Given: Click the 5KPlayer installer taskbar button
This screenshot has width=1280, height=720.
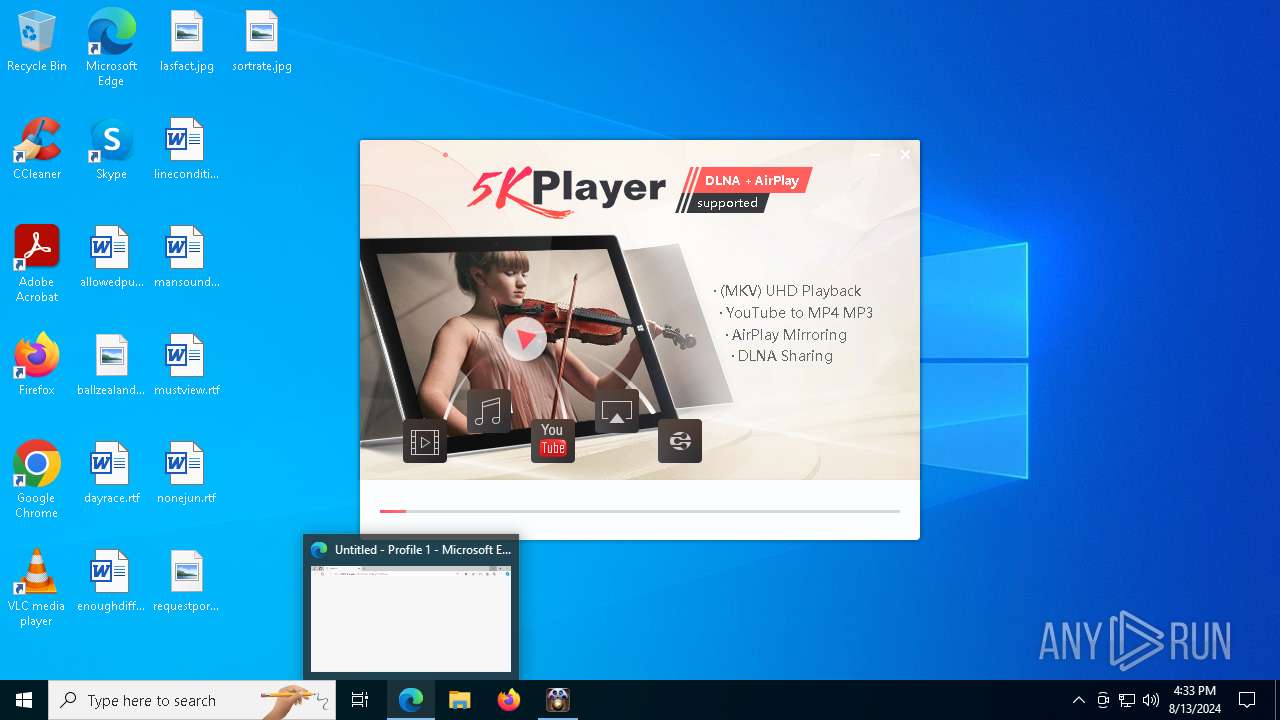Looking at the screenshot, I should pos(557,700).
